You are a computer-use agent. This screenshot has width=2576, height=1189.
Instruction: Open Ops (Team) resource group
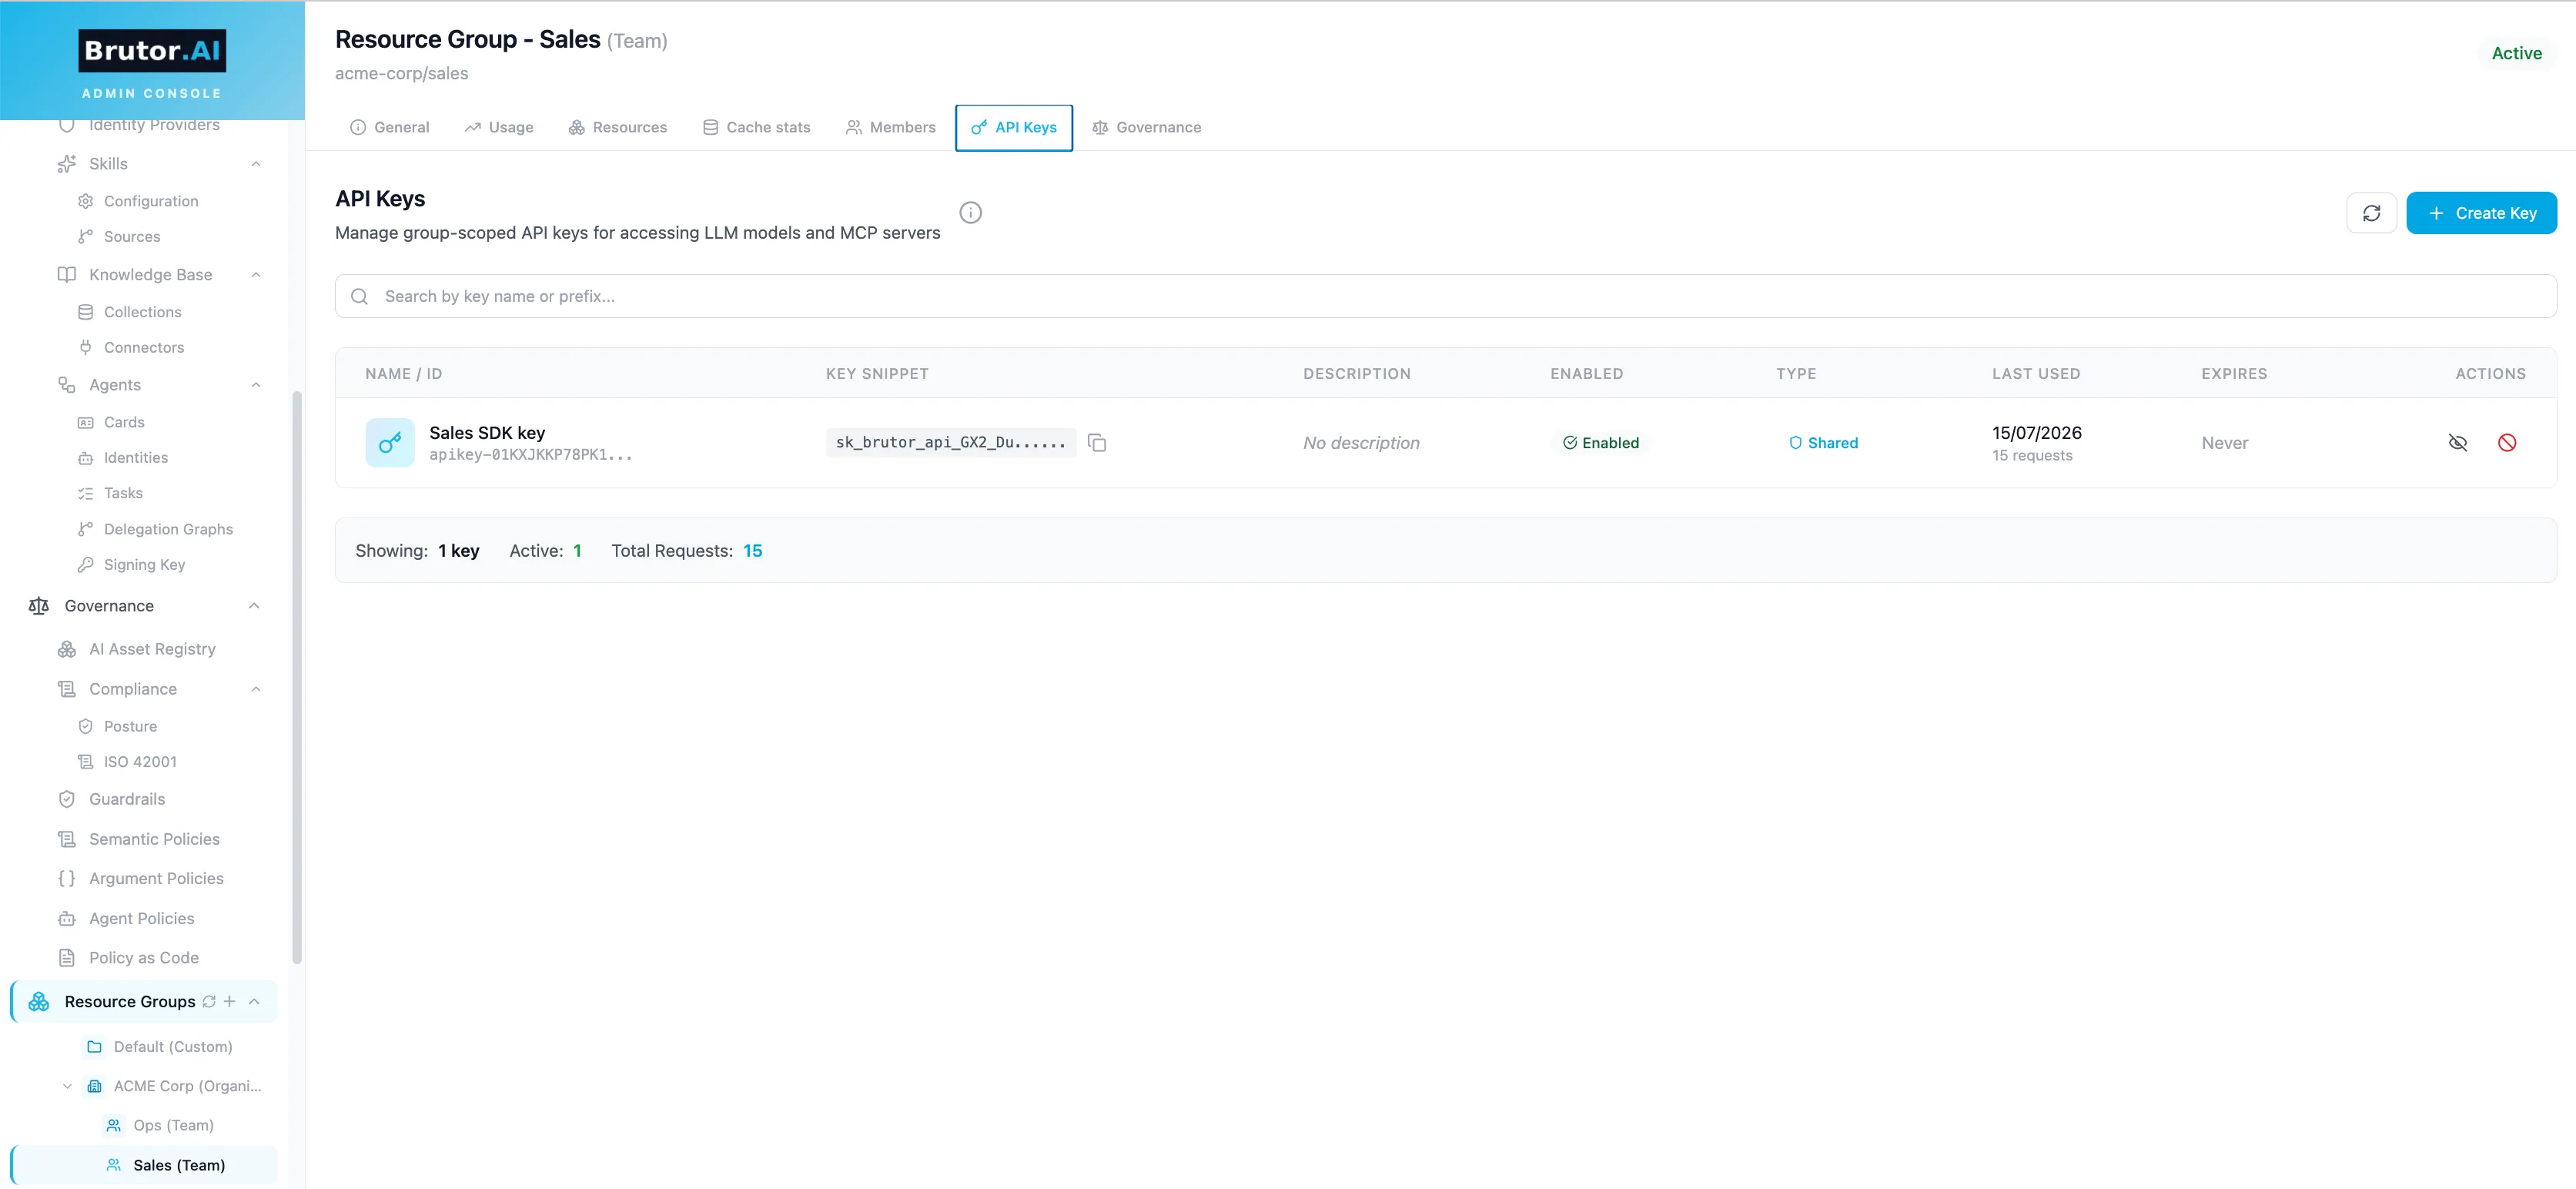pos(173,1126)
